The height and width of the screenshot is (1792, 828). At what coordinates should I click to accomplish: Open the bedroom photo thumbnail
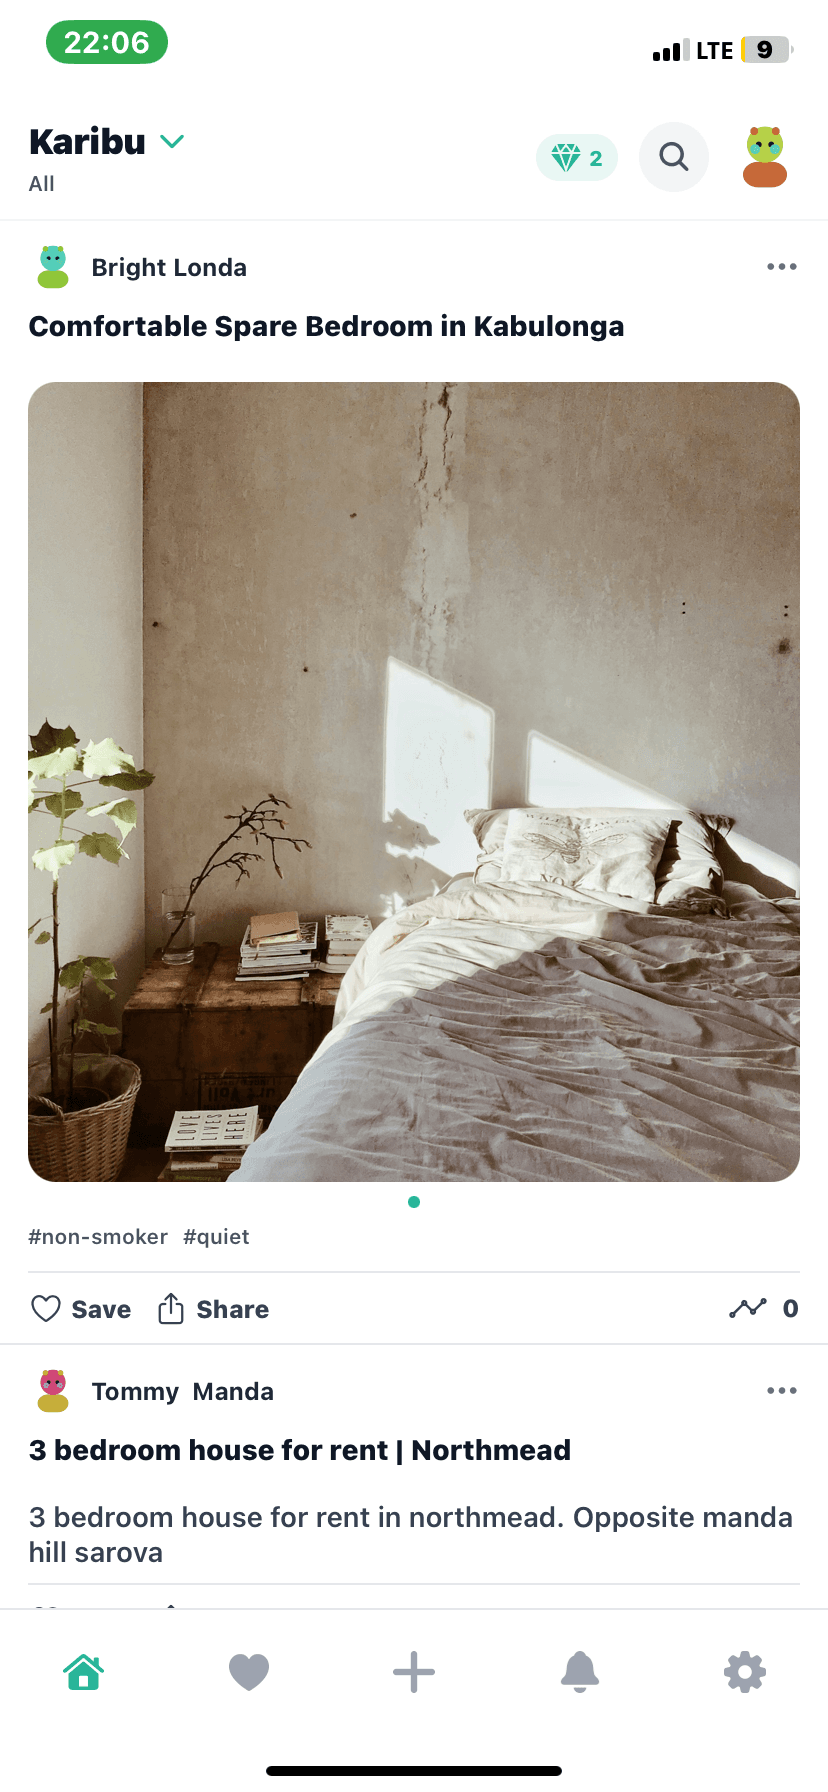[x=414, y=782]
